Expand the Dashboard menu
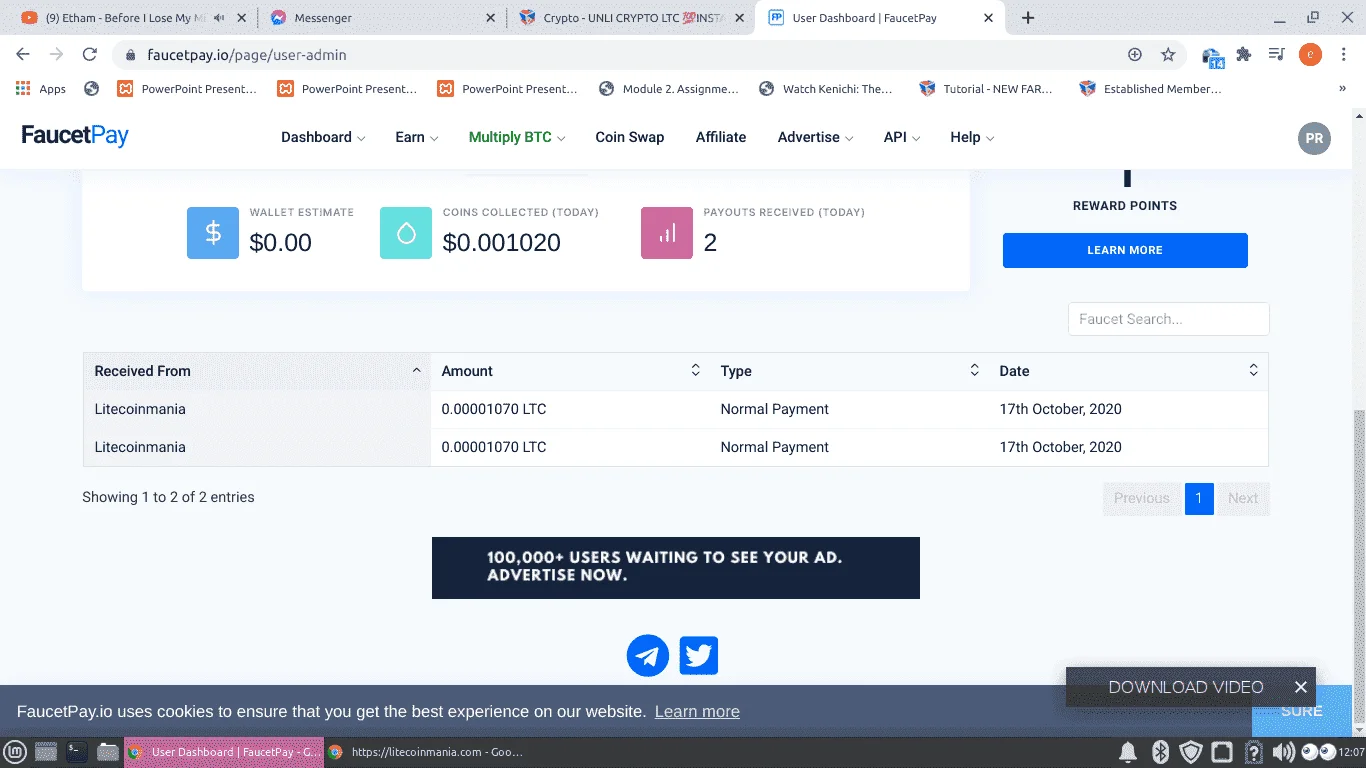 point(323,137)
